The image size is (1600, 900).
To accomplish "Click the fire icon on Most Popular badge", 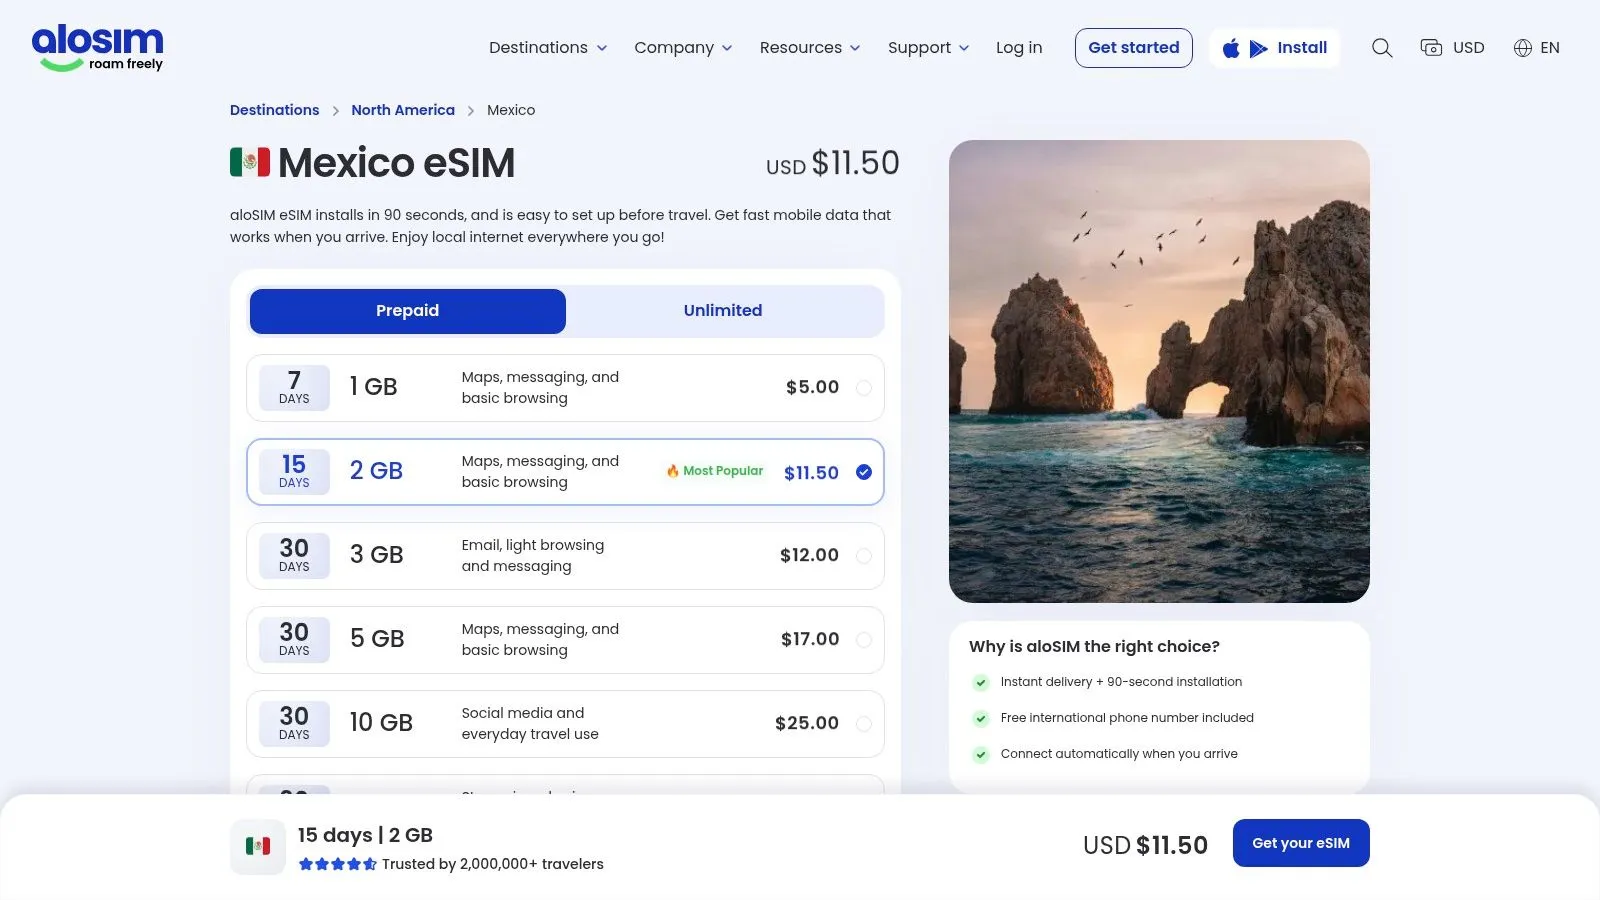I will click(673, 471).
